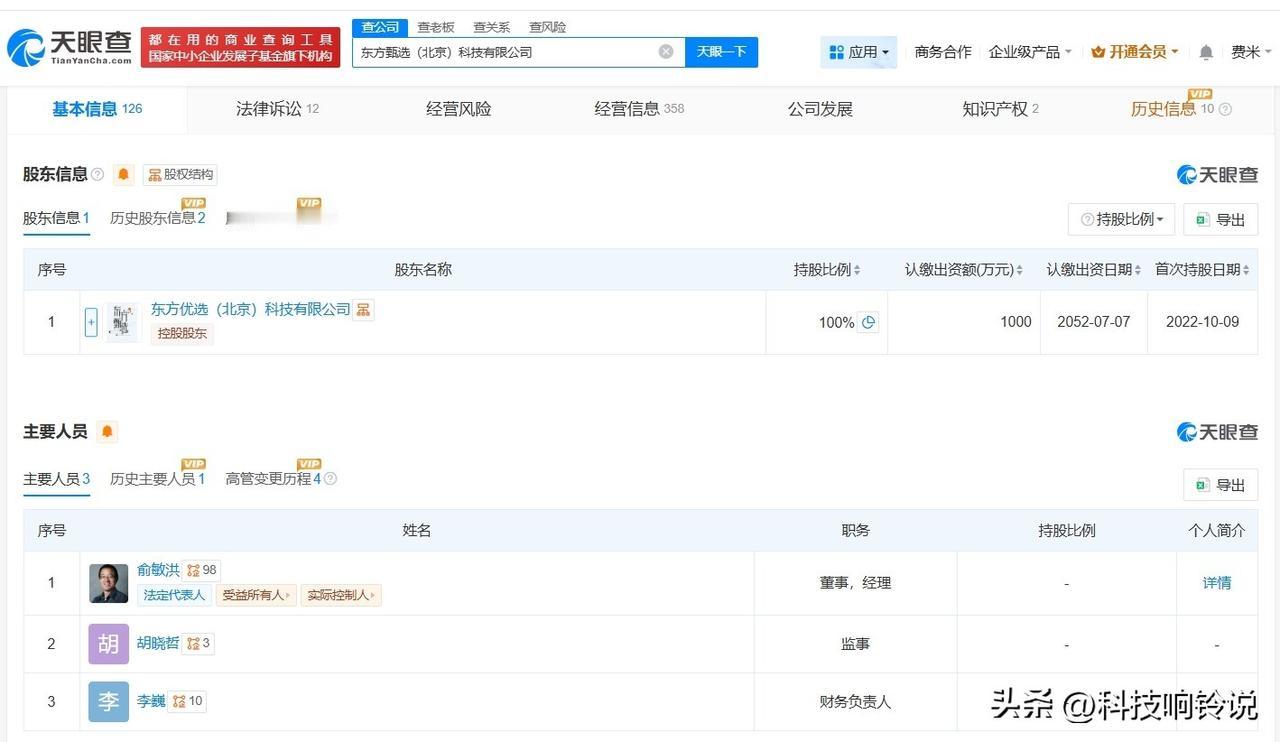Open the 知识产权 tab
Viewport: 1280px width, 742px height.
pos(1000,109)
